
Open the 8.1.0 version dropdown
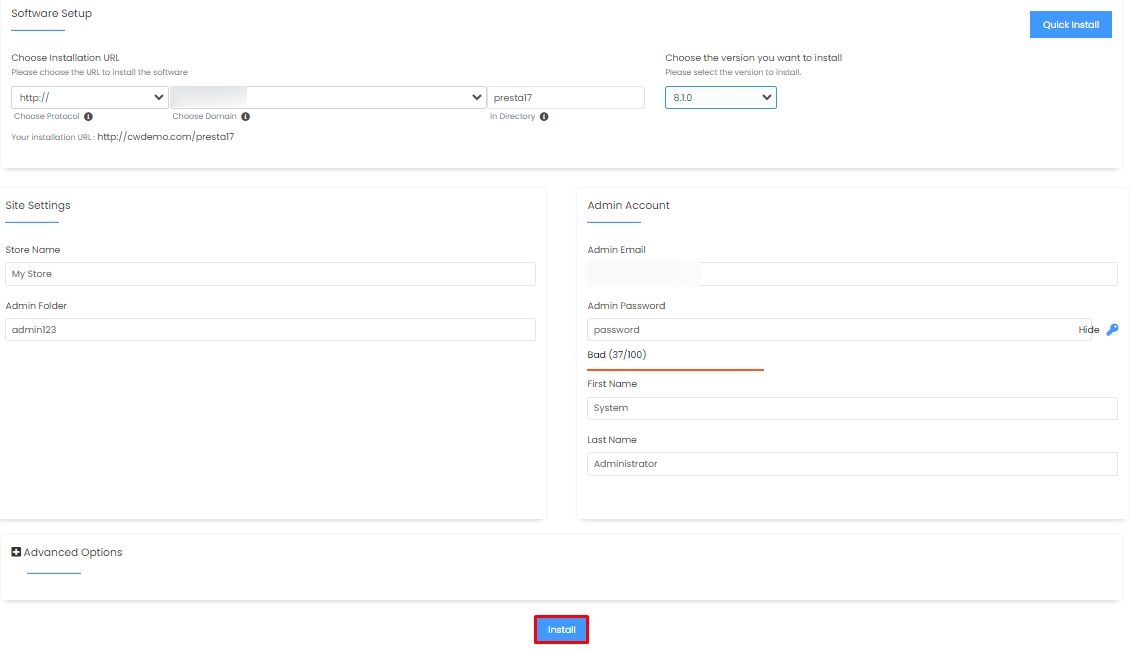pos(720,98)
